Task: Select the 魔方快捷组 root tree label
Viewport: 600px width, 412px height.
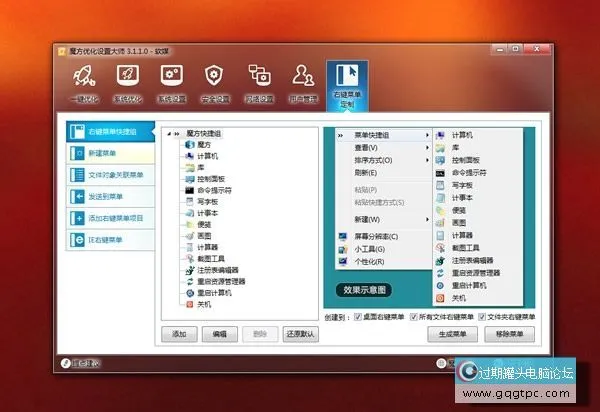Action: coord(204,134)
